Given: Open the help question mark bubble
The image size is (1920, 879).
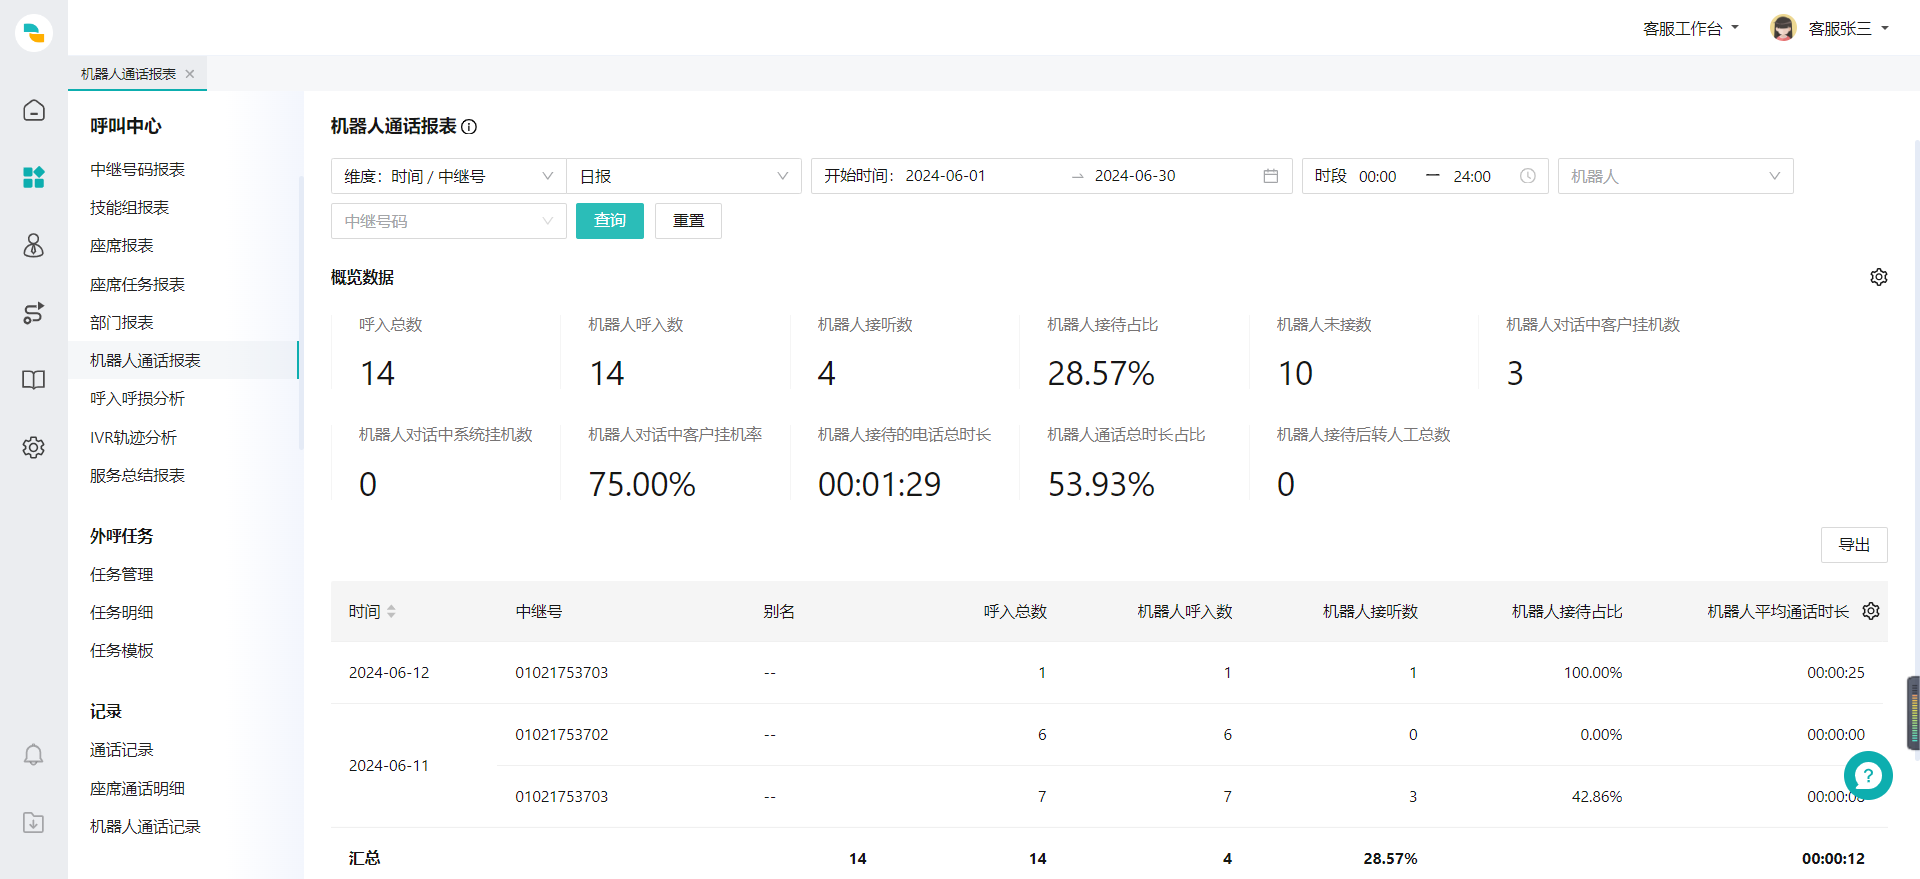Looking at the screenshot, I should (1868, 775).
